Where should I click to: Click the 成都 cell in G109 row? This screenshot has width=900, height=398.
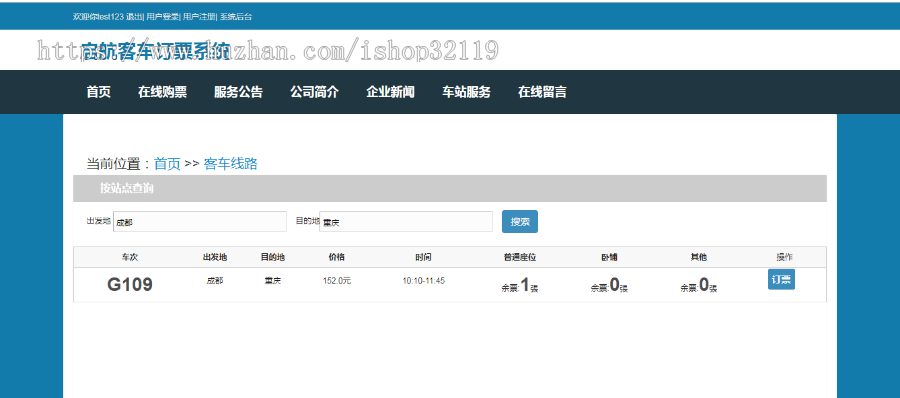(x=215, y=281)
